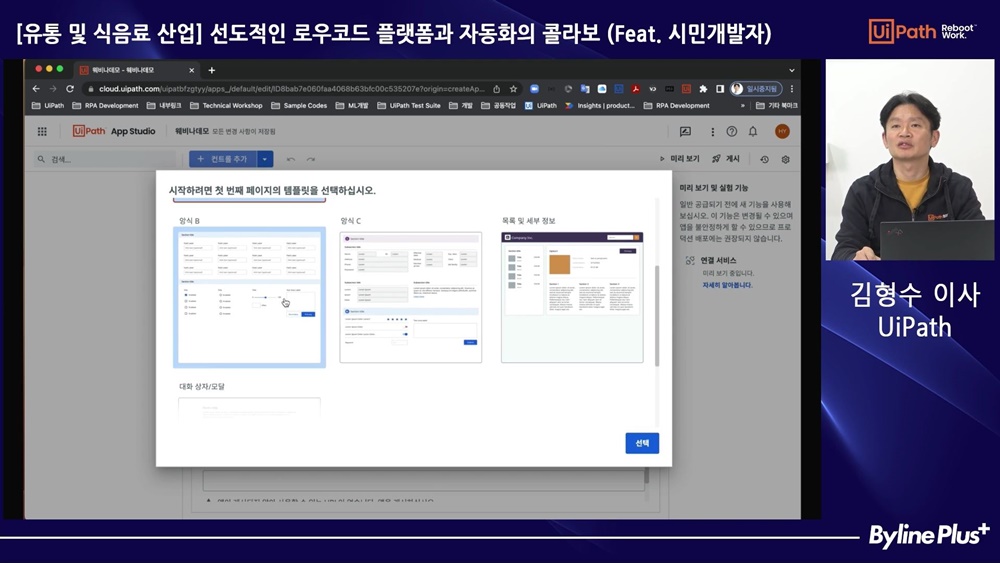The height and width of the screenshot is (563, 1000).
Task: Open the version history clock icon
Action: pos(764,159)
